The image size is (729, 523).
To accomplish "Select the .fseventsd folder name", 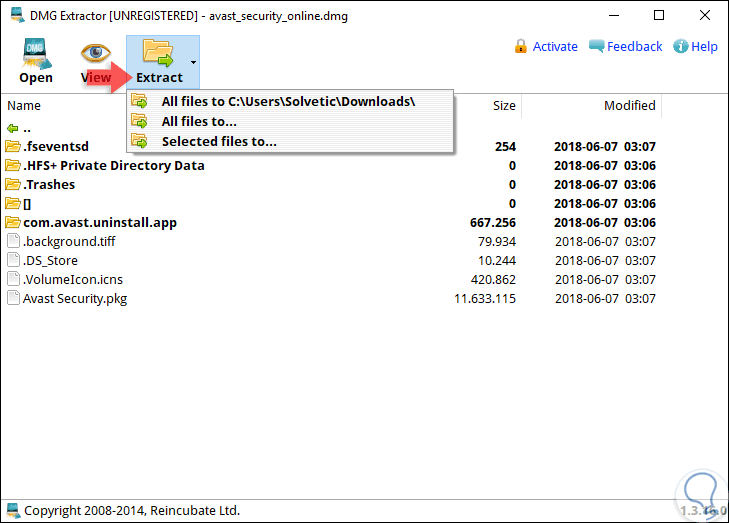I will [x=56, y=146].
